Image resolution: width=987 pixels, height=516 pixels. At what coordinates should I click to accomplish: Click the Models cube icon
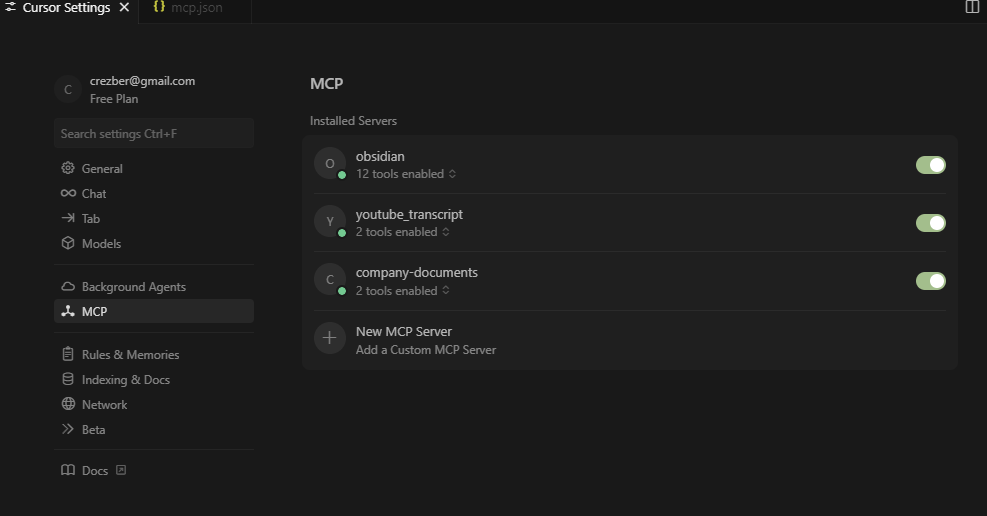coord(68,243)
